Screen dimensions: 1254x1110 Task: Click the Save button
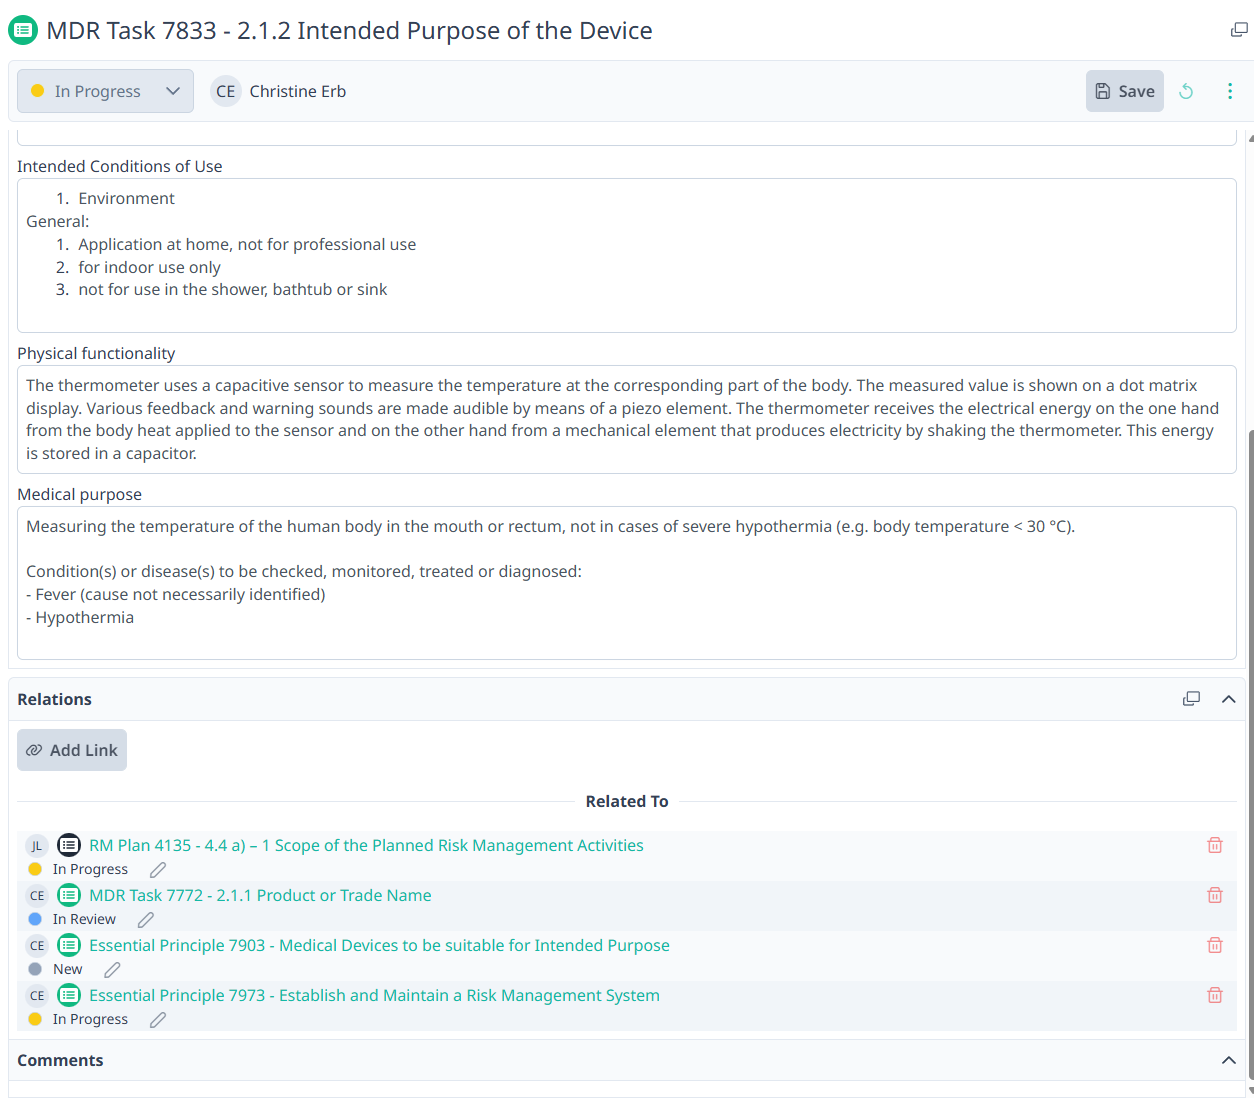click(x=1125, y=91)
